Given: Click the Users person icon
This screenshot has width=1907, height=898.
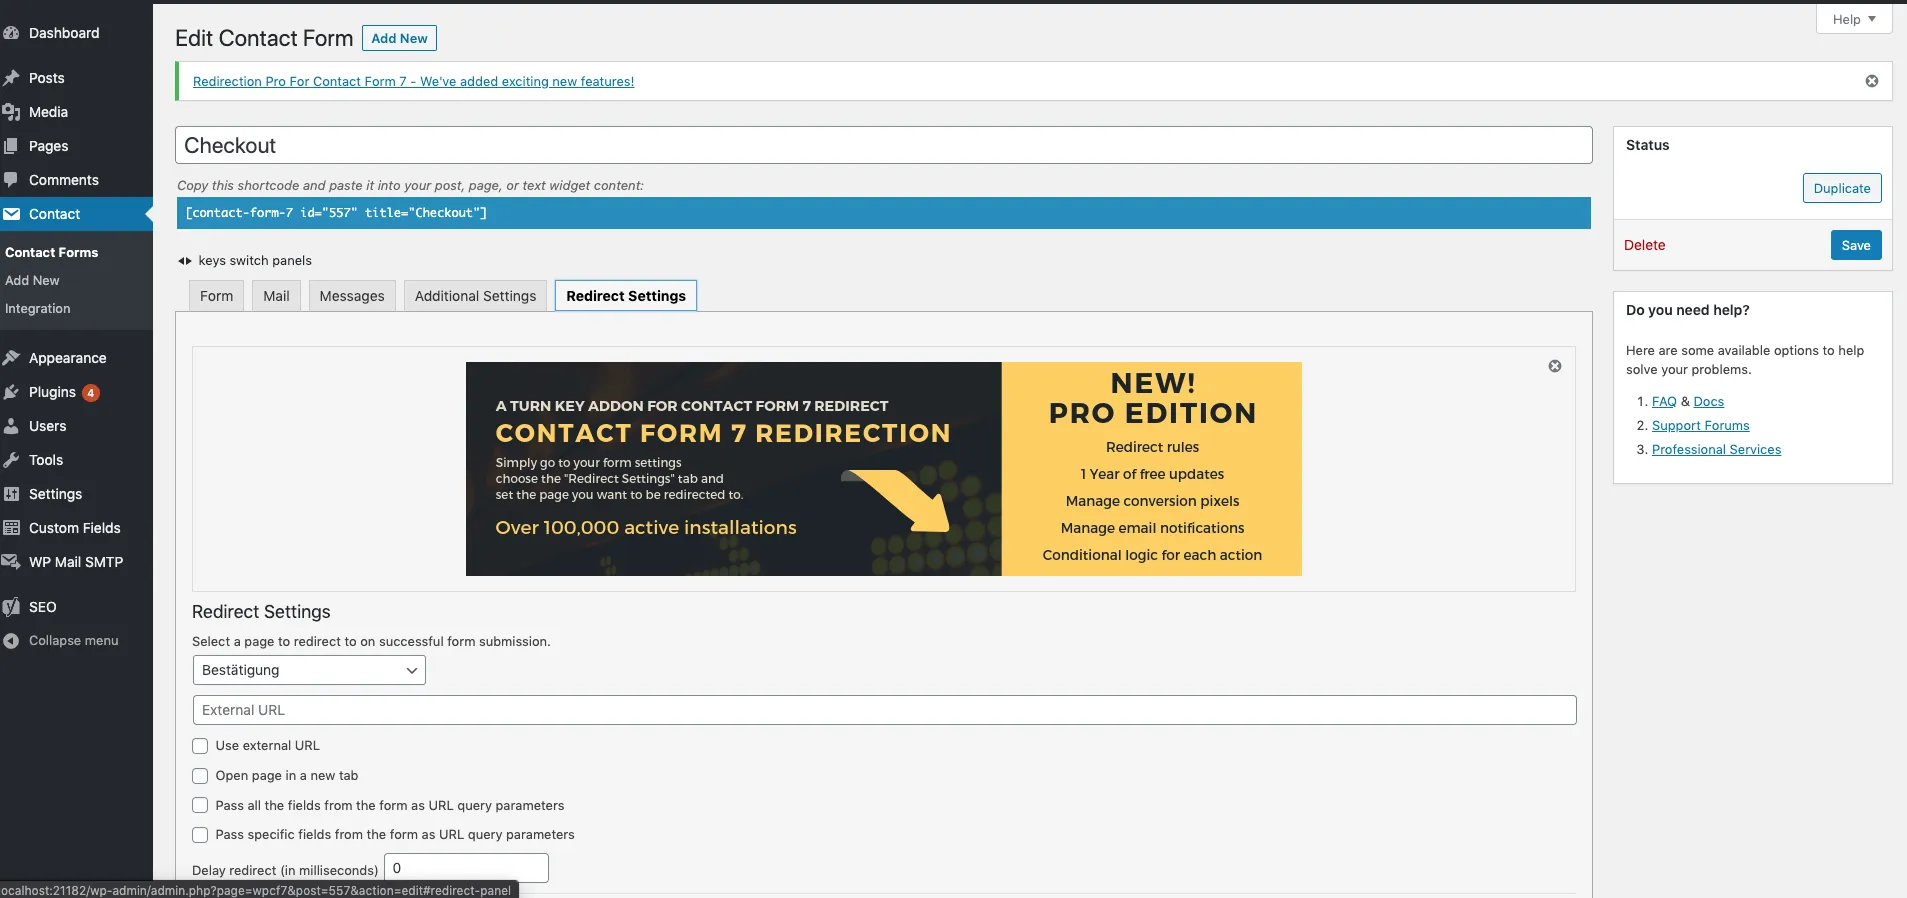Looking at the screenshot, I should 11,426.
